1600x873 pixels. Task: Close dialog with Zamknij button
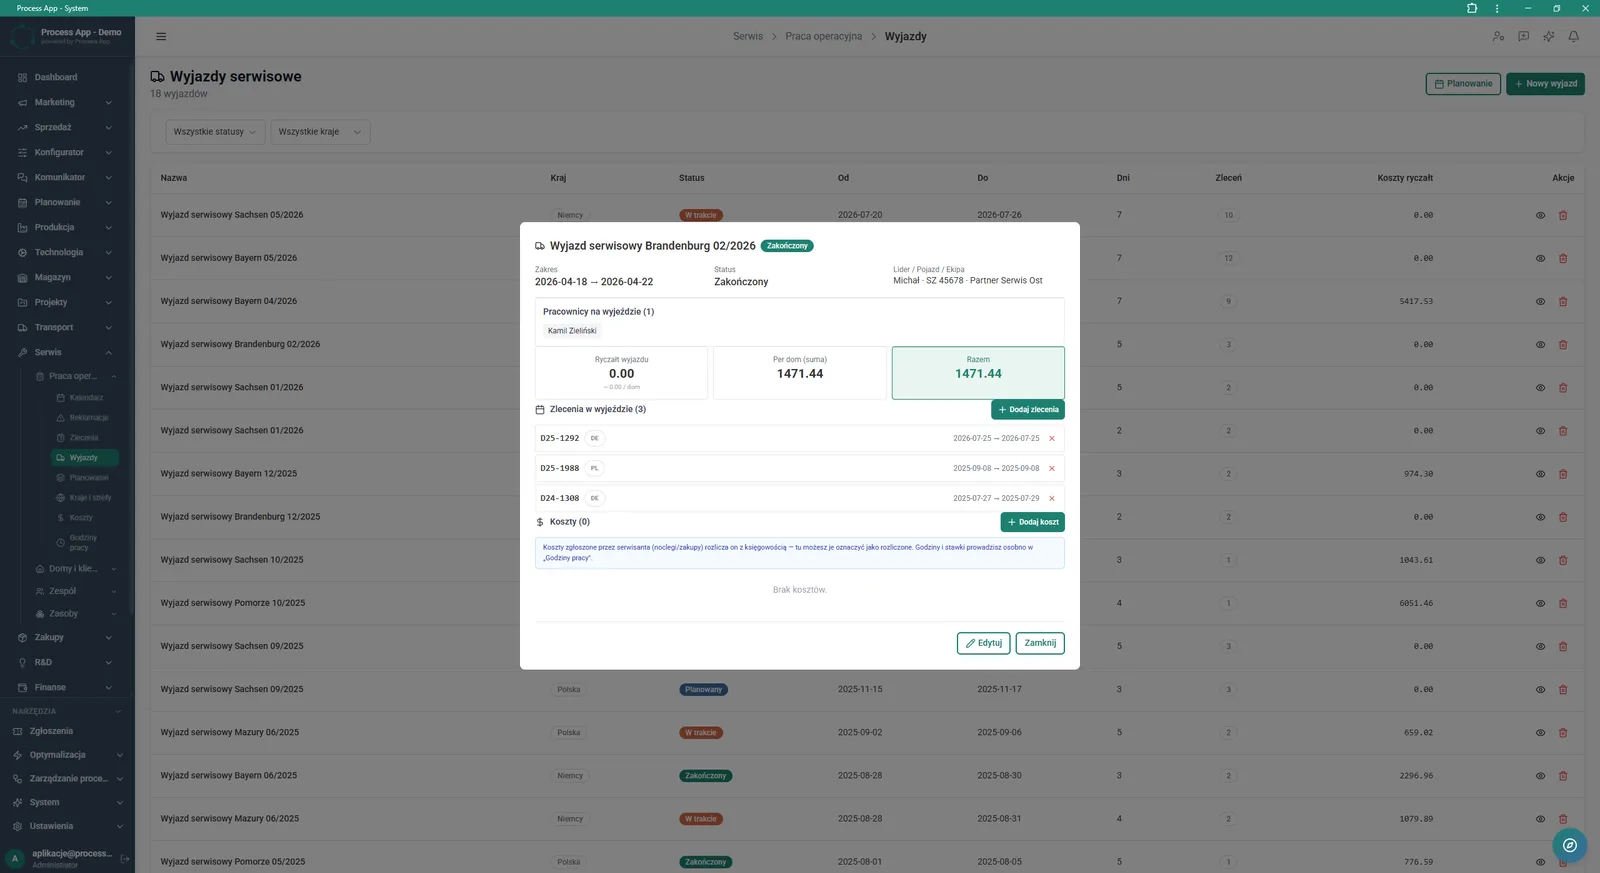coord(1040,643)
